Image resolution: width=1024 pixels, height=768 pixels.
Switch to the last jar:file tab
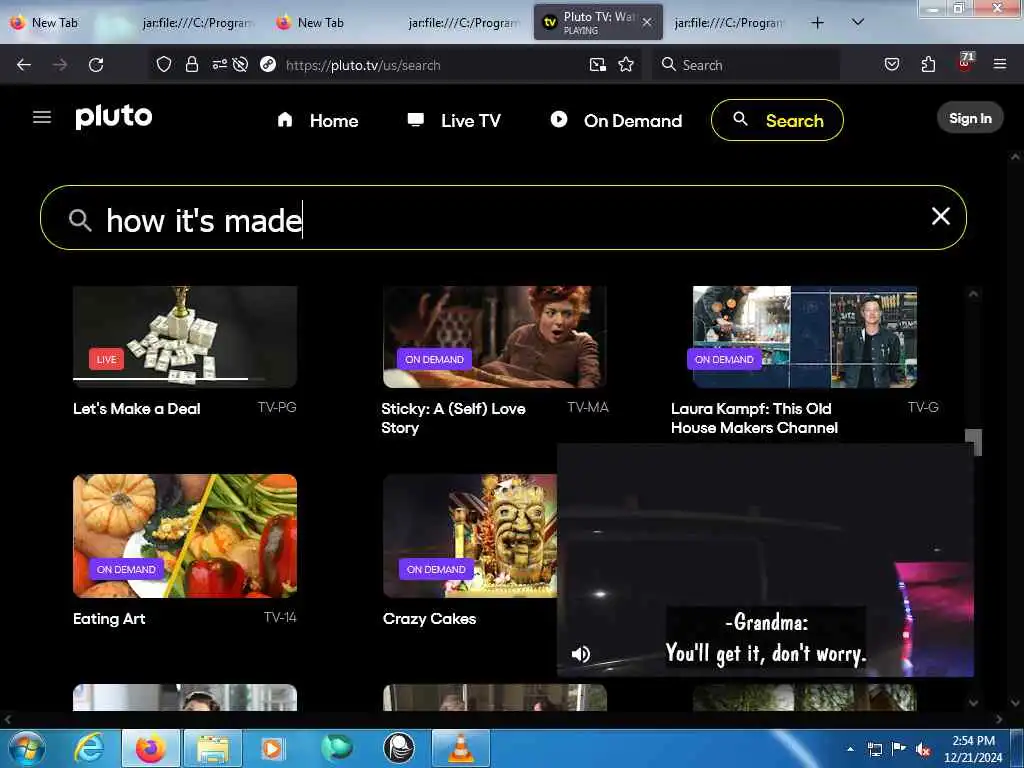pyautogui.click(x=728, y=23)
